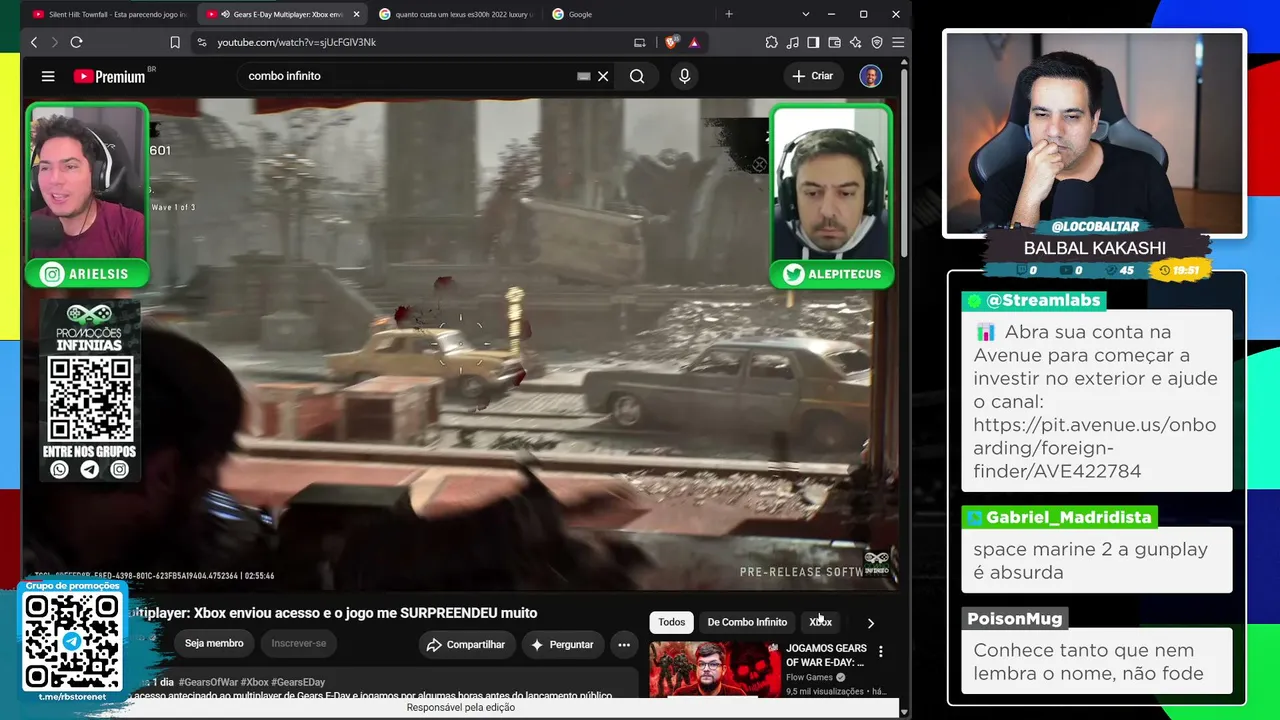Image resolution: width=1280 pixels, height=720 pixels.
Task: Select the Xbox filter chip
Action: click(x=820, y=622)
